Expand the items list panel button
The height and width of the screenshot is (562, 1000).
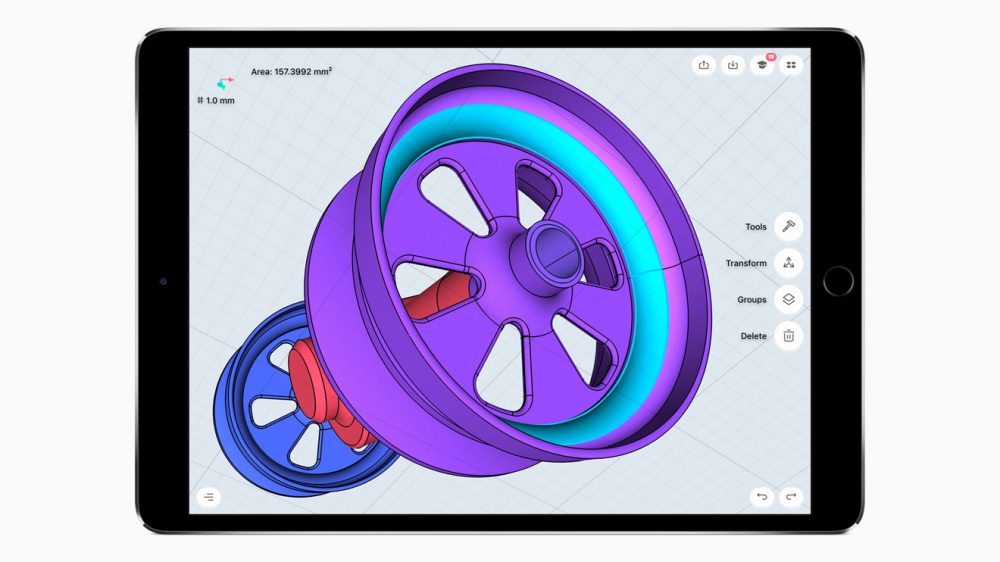pos(208,496)
